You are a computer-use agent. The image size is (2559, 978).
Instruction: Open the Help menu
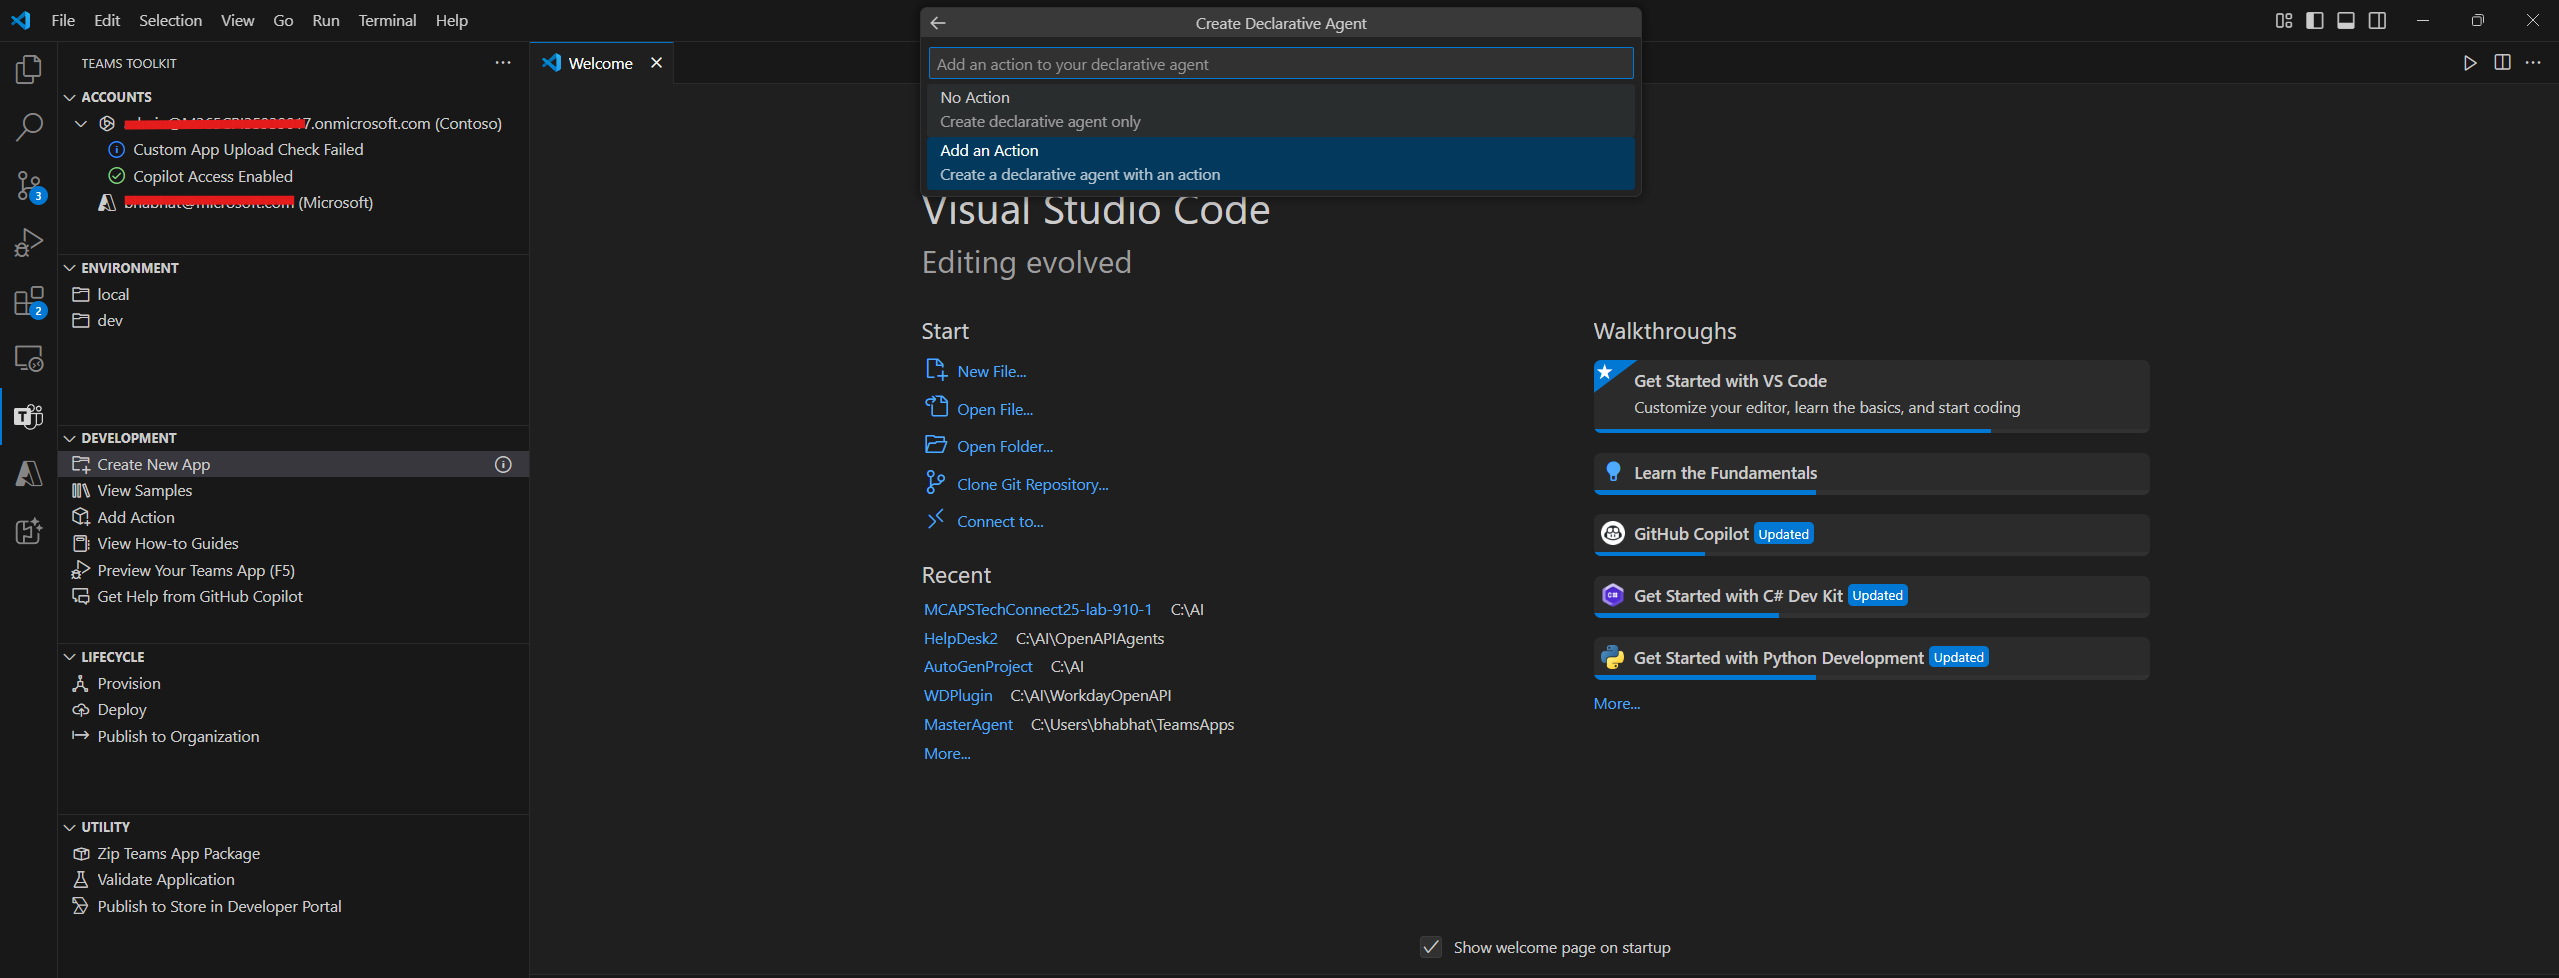(x=451, y=20)
